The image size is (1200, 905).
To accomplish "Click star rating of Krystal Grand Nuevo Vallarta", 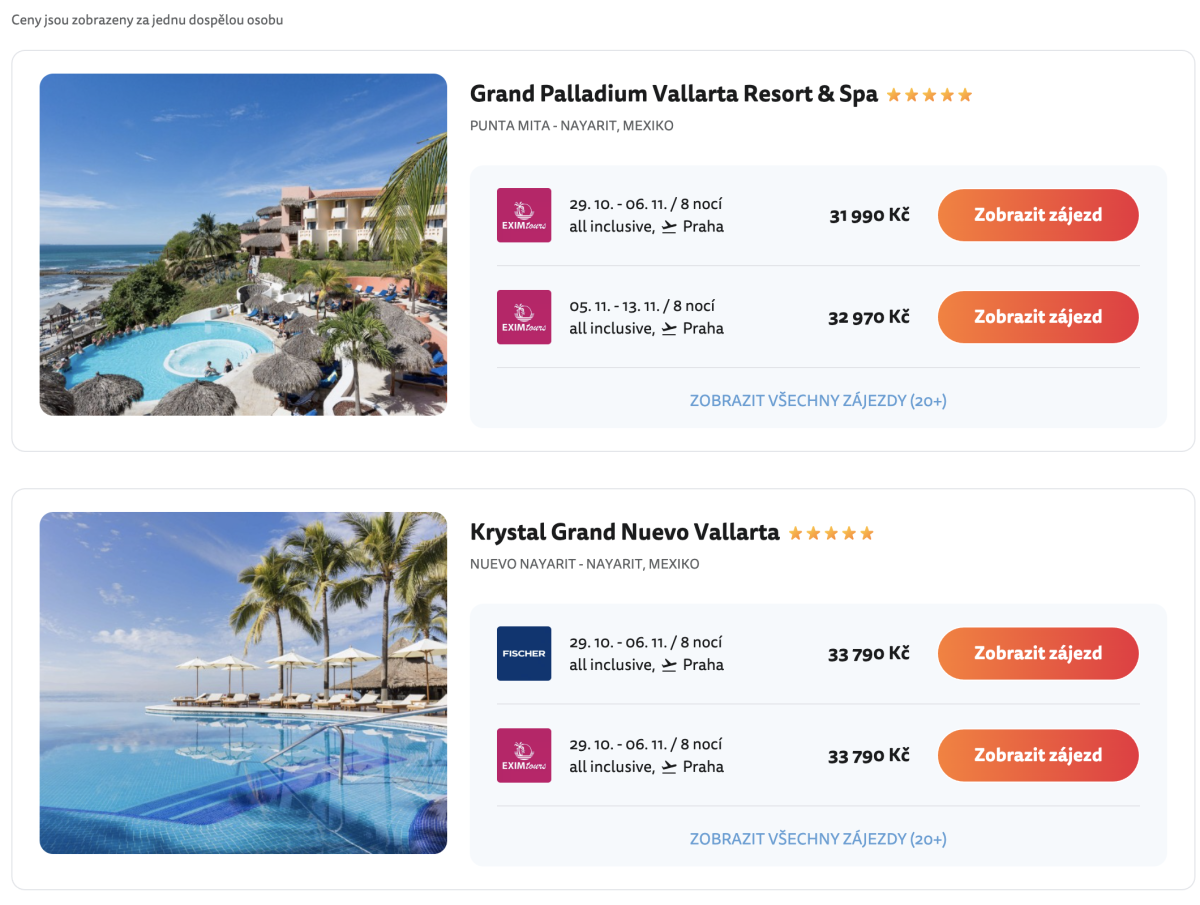I will click(x=831, y=533).
